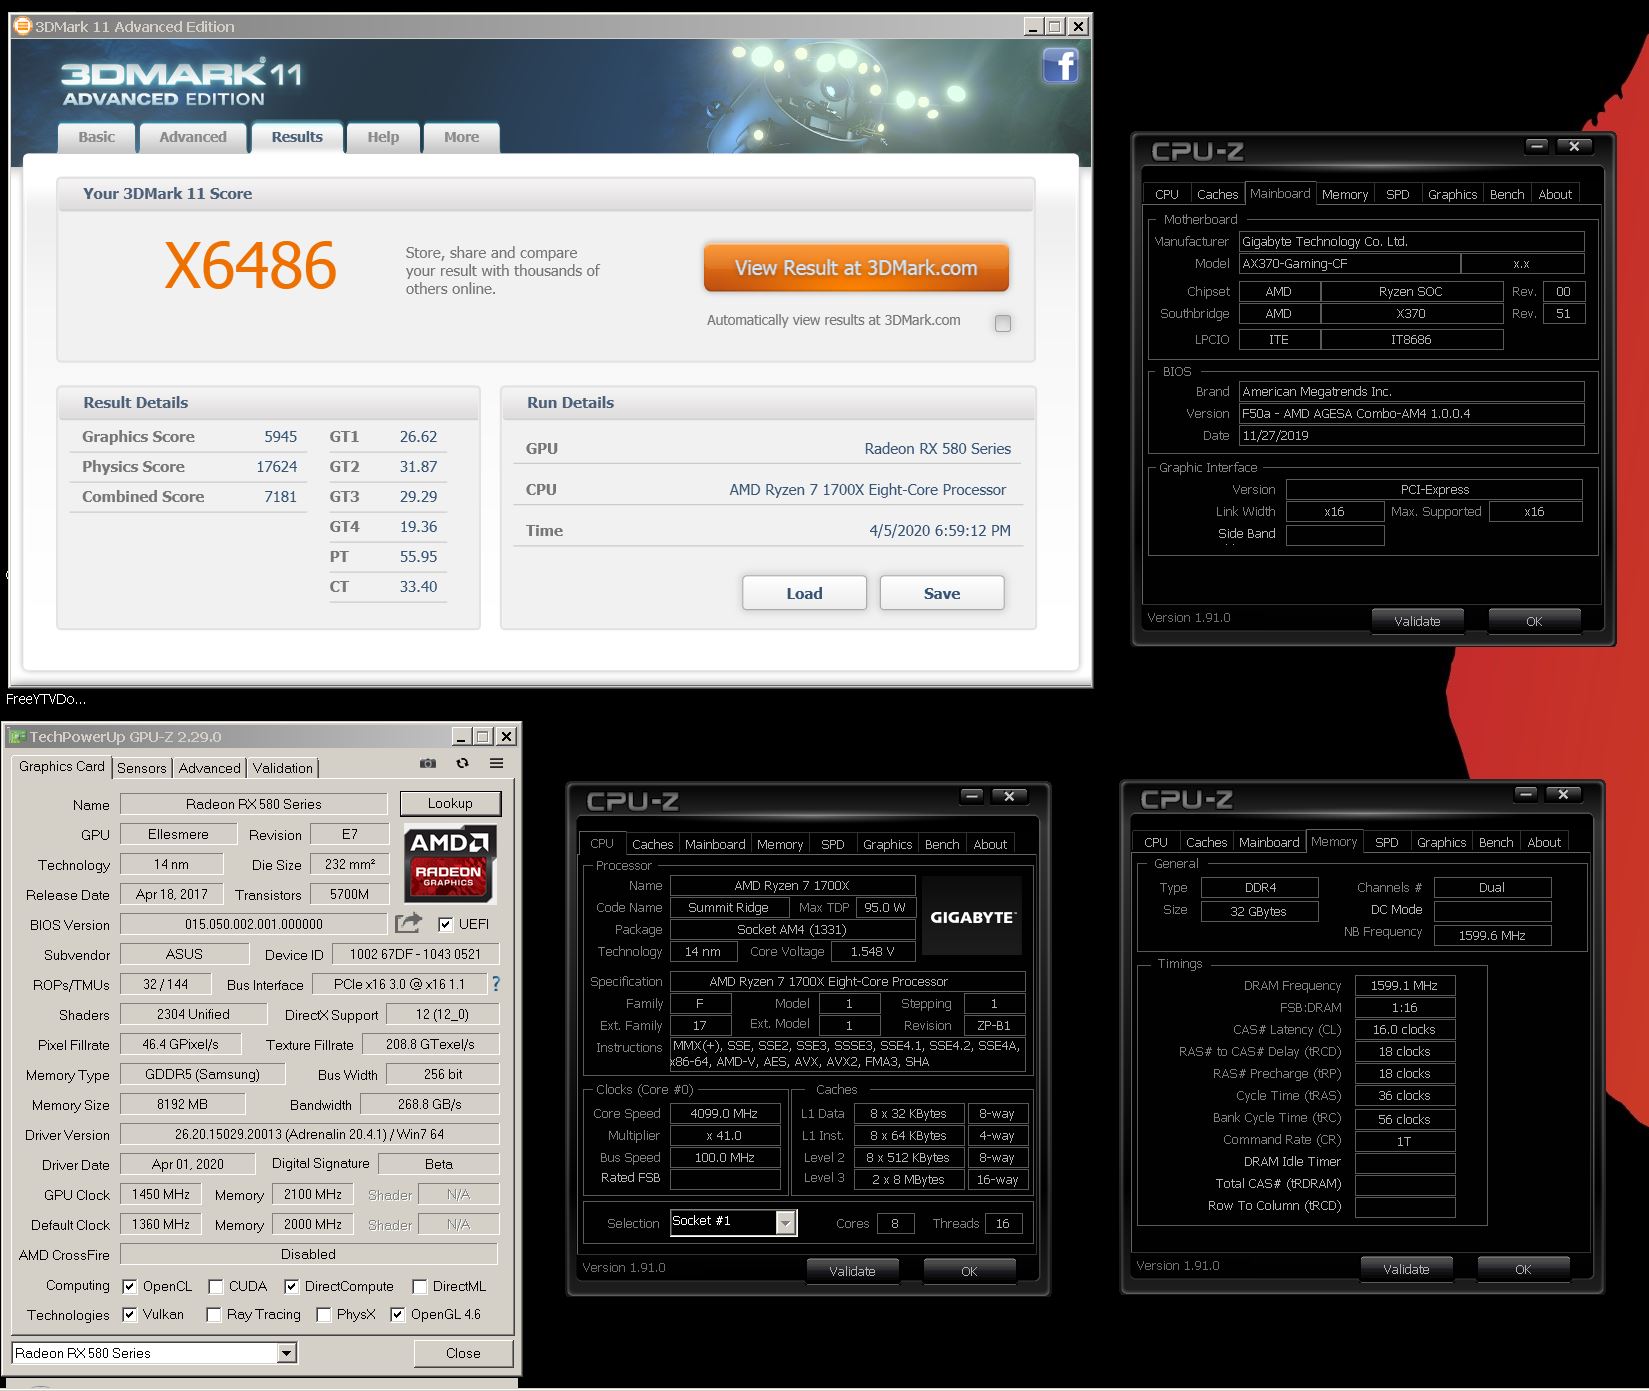The image size is (1649, 1391).
Task: Click OK in the CPU-Z CPU window
Action: (x=969, y=1271)
